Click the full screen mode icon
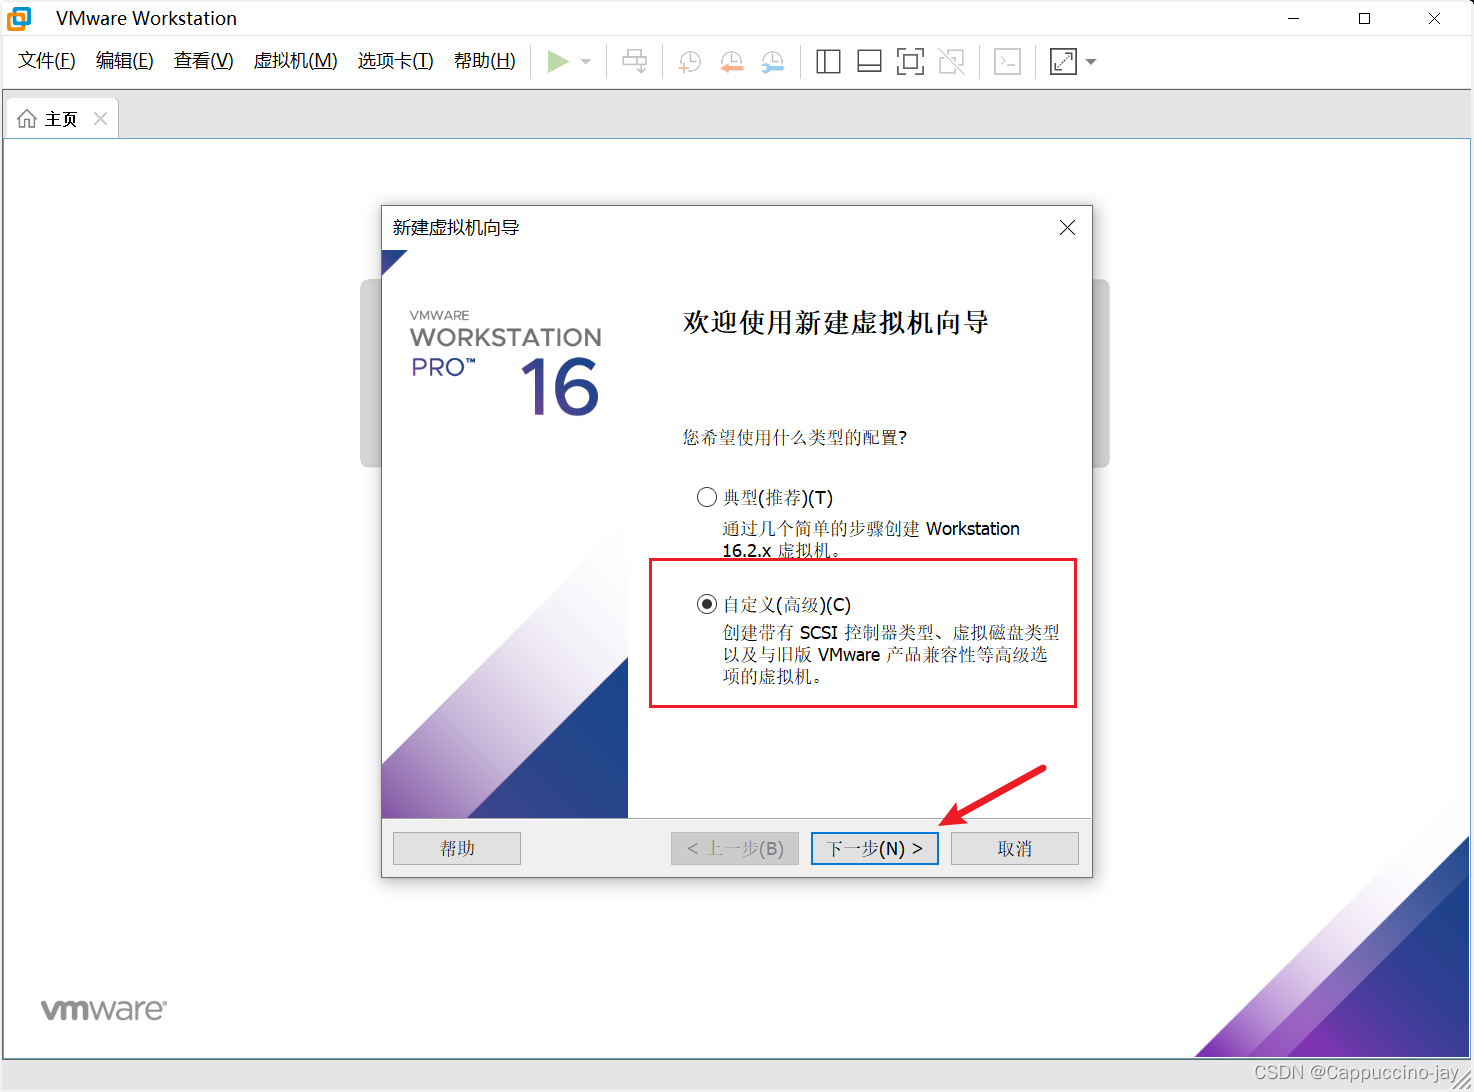 [x=910, y=62]
